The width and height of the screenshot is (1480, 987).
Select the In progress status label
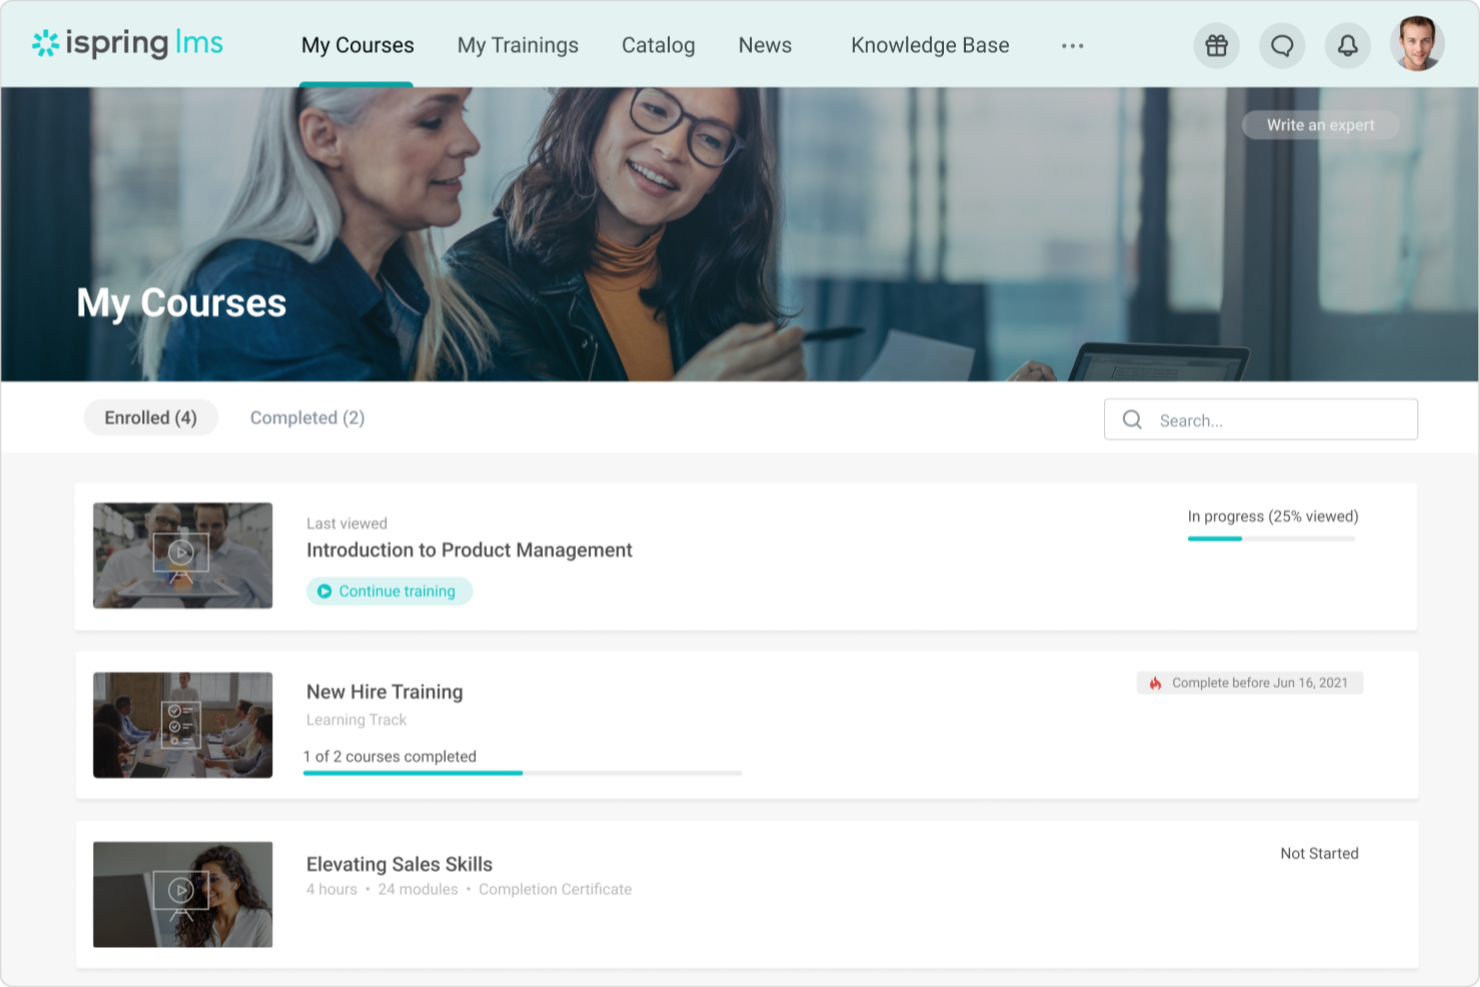click(x=1271, y=516)
